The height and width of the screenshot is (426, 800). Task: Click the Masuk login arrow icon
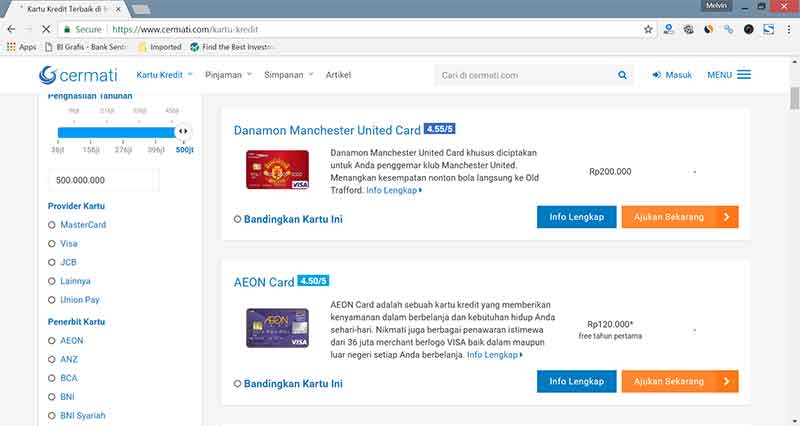pyautogui.click(x=657, y=74)
